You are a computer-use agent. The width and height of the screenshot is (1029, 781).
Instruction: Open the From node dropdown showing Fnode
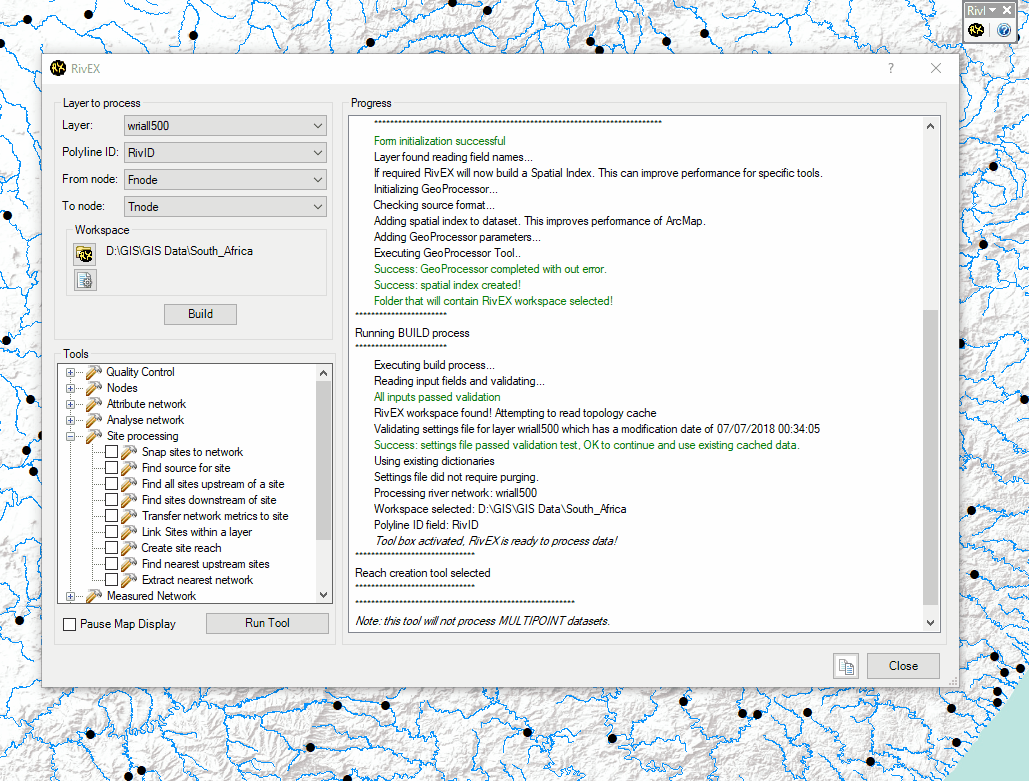click(x=225, y=179)
